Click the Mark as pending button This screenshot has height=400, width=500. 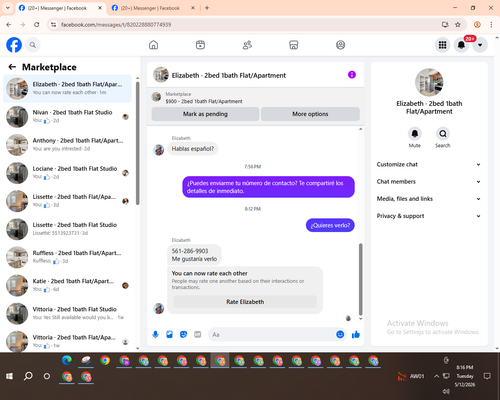point(205,114)
